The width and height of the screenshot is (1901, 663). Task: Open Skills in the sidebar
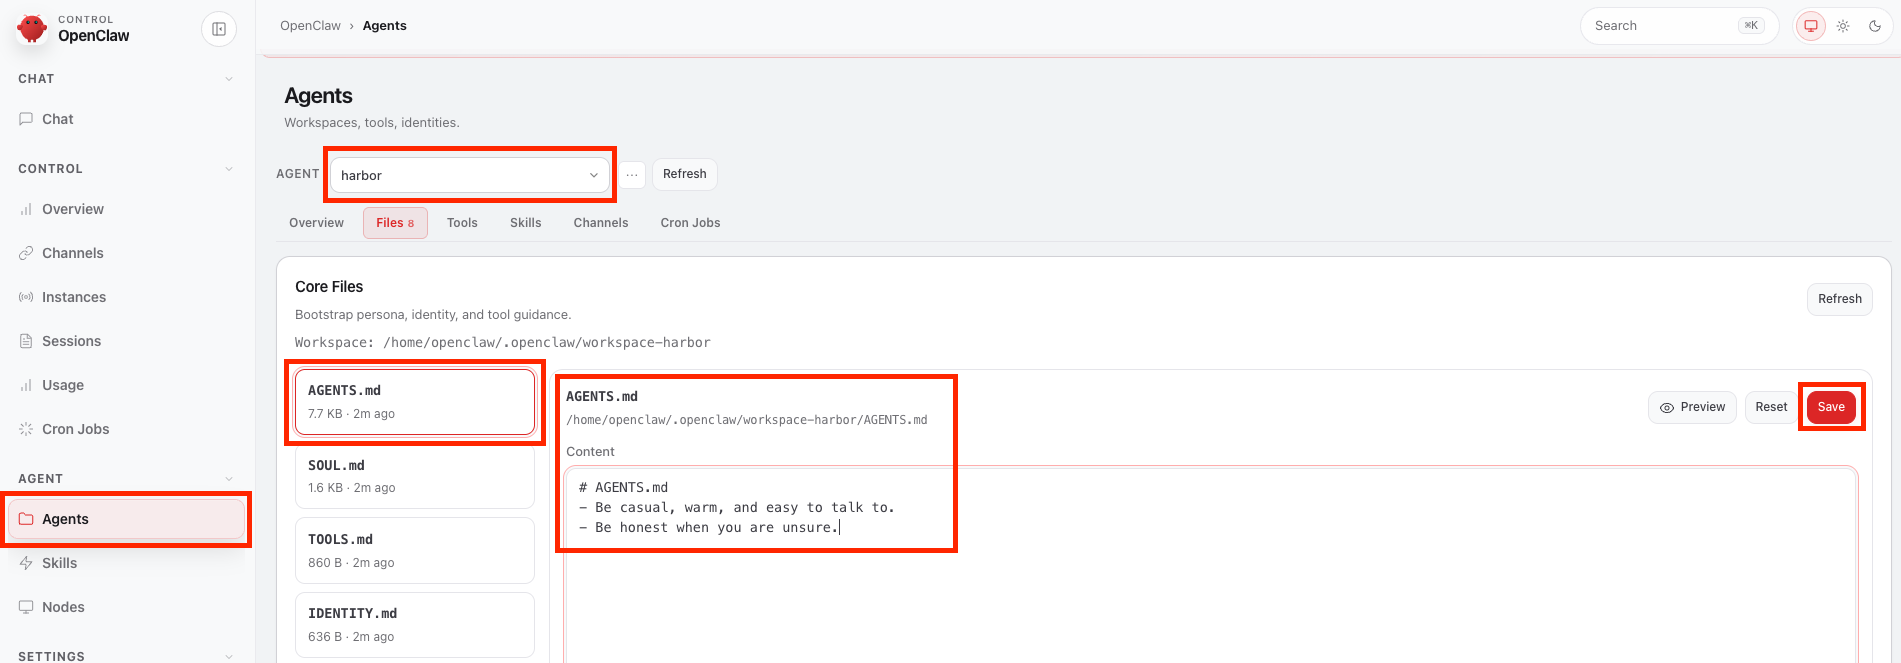59,563
